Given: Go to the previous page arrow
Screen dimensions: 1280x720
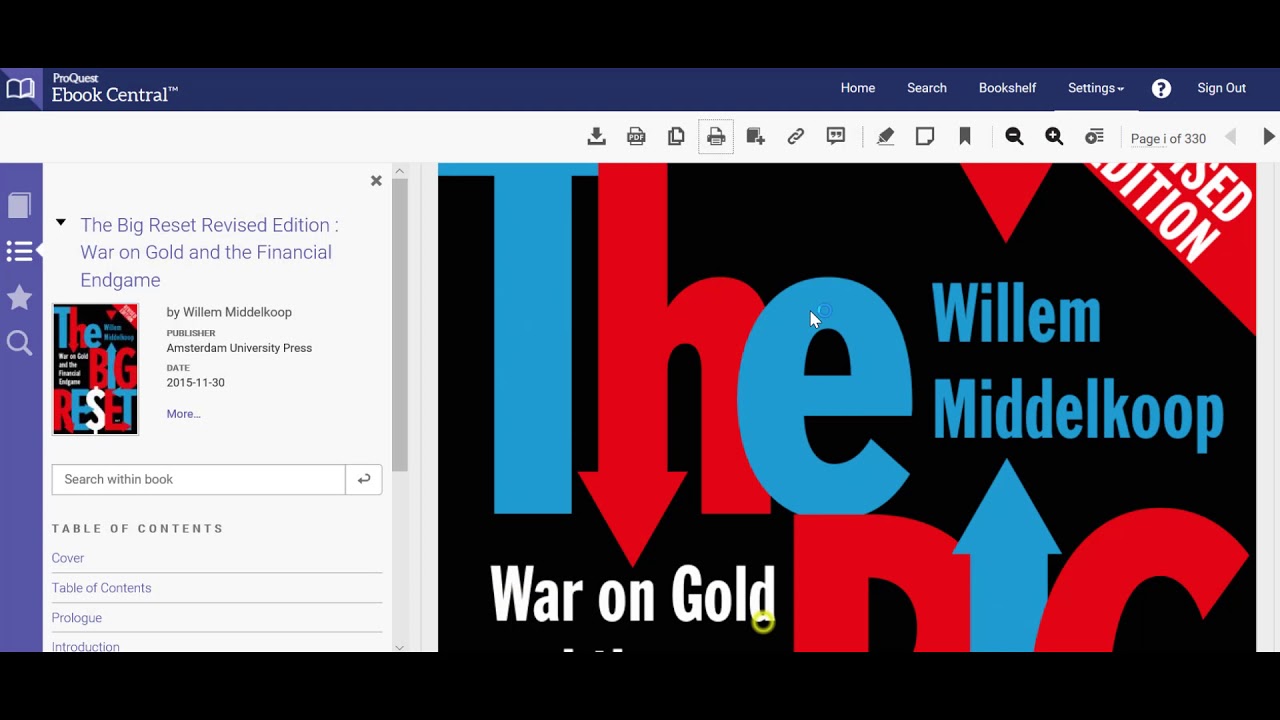Looking at the screenshot, I should [1231, 137].
